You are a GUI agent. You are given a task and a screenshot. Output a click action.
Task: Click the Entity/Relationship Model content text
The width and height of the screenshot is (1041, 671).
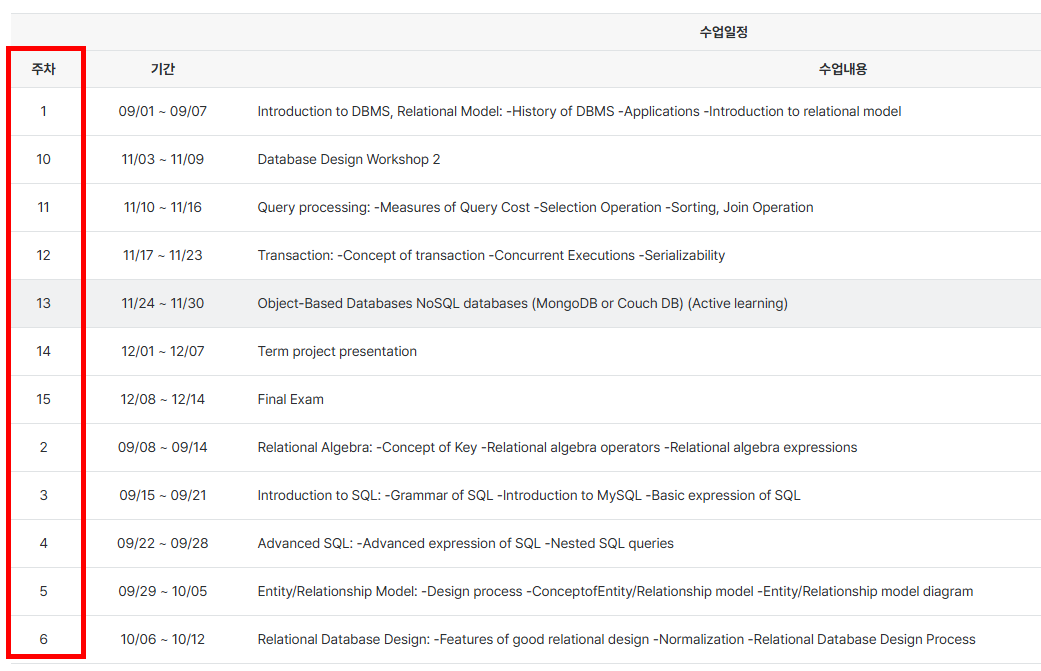615,591
